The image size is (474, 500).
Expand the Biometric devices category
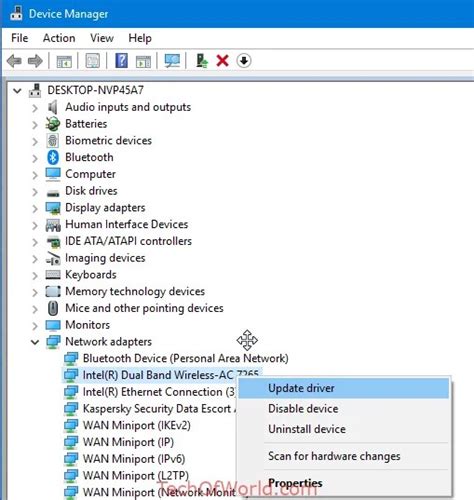(x=35, y=141)
